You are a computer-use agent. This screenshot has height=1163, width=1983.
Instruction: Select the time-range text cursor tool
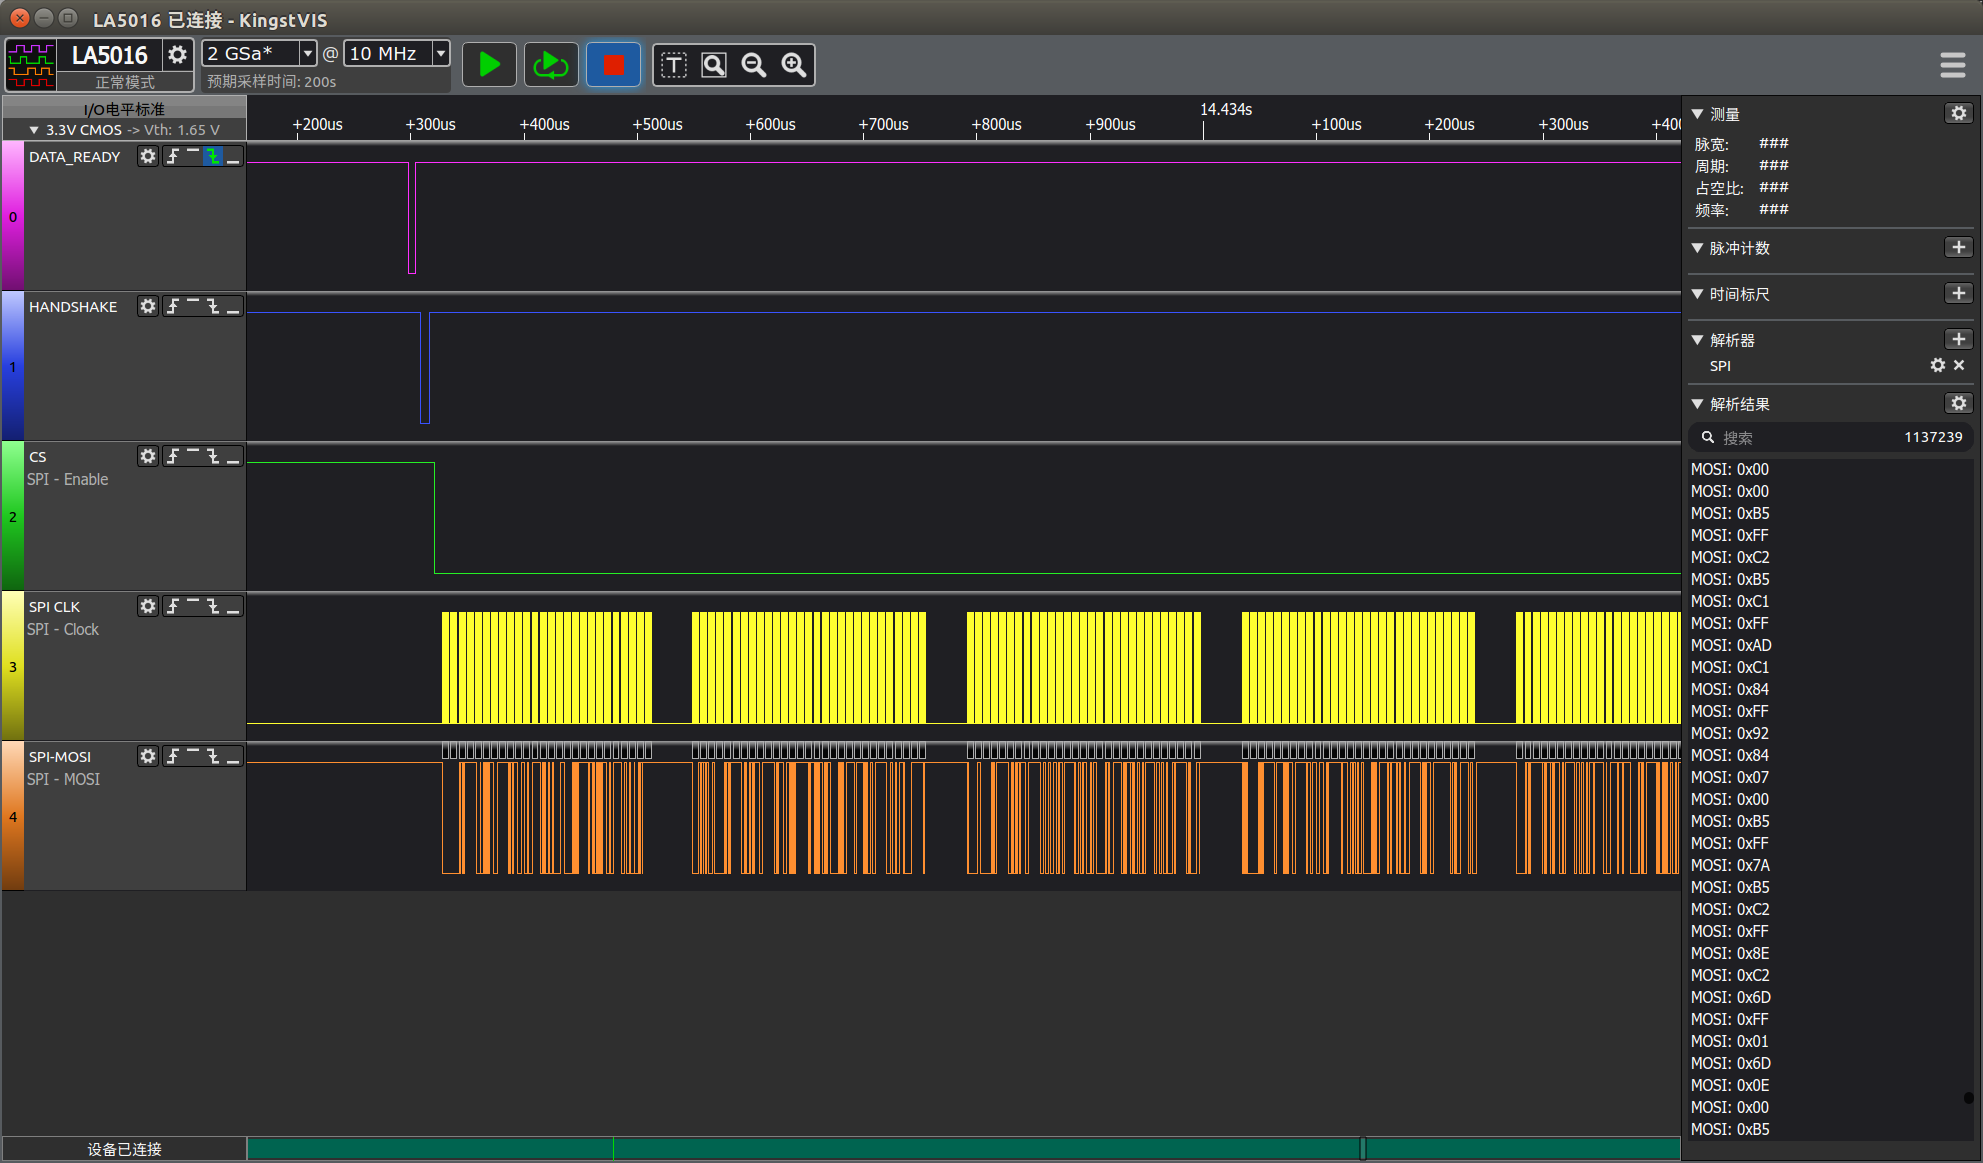pos(674,65)
